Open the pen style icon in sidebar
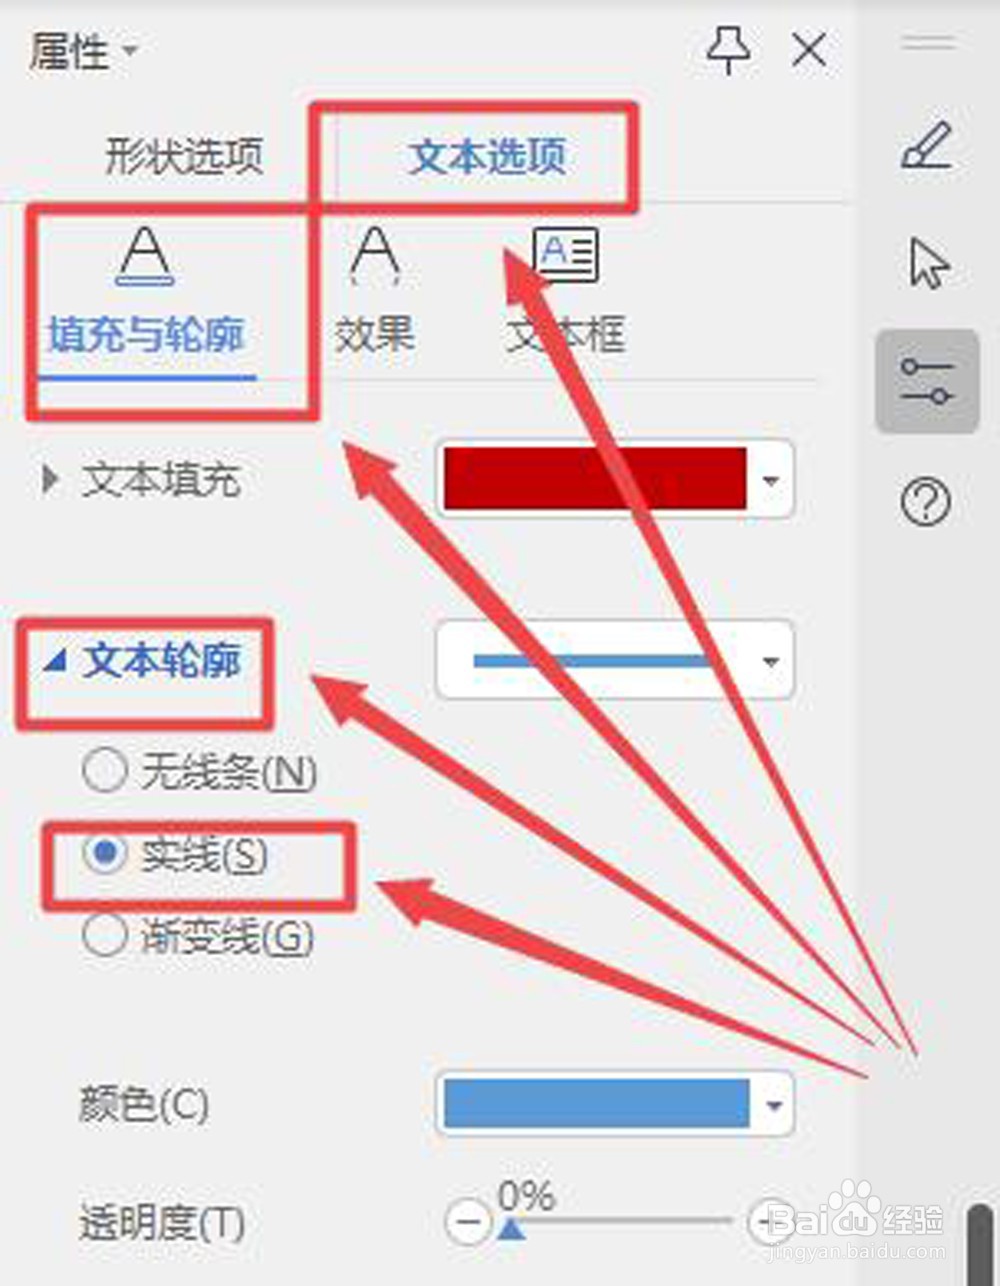Viewport: 1000px width, 1286px height. point(926,146)
